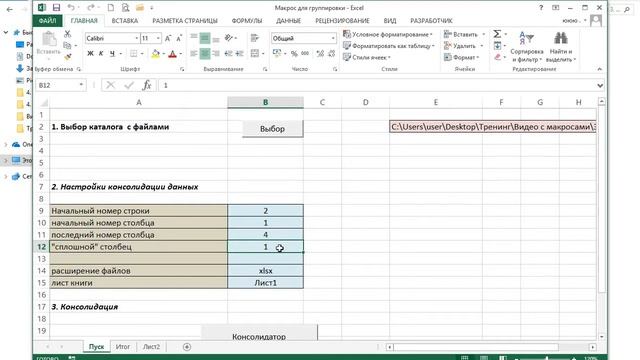
Task: Add new sheet with plus button
Action: click(187, 347)
